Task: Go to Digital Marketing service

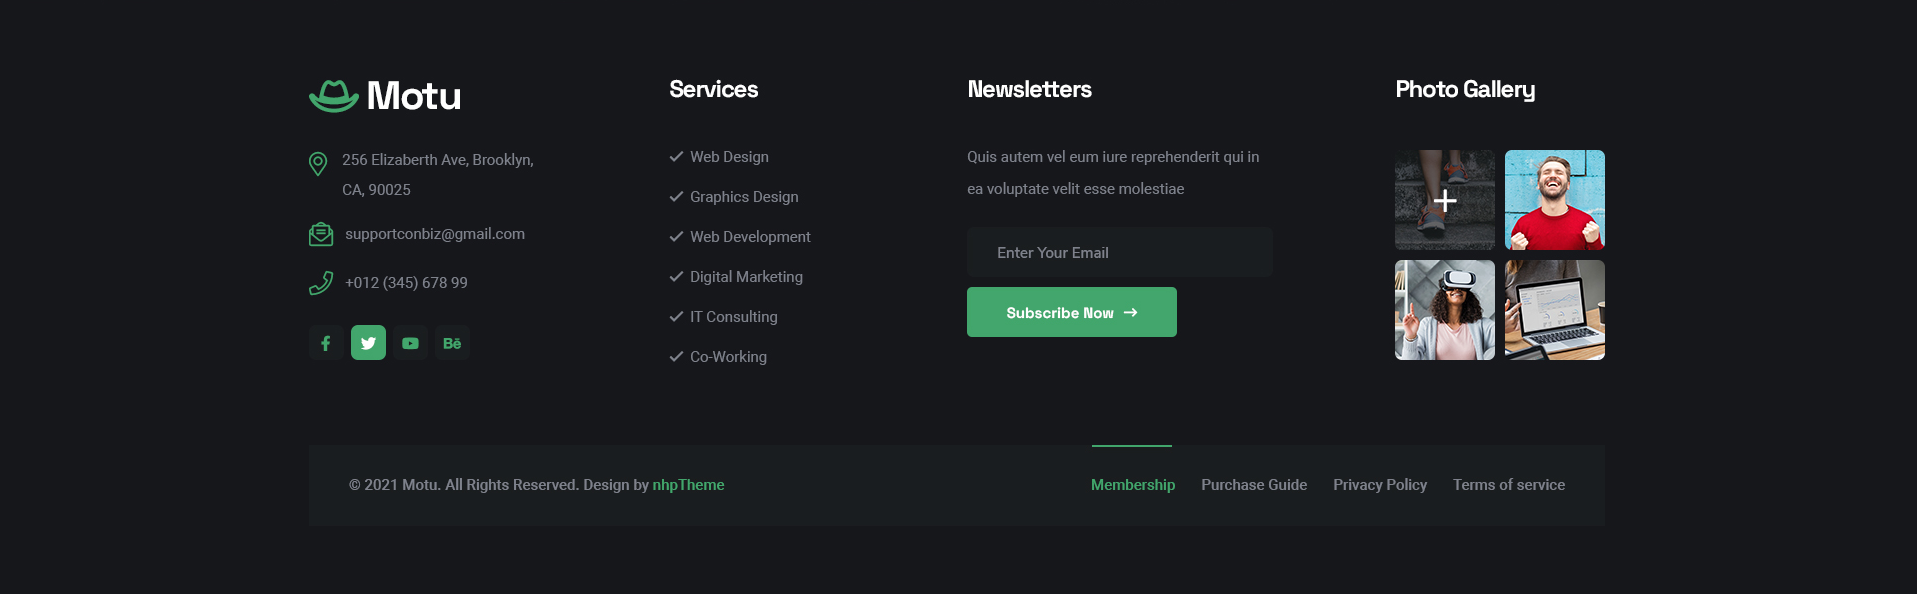Action: (x=746, y=277)
